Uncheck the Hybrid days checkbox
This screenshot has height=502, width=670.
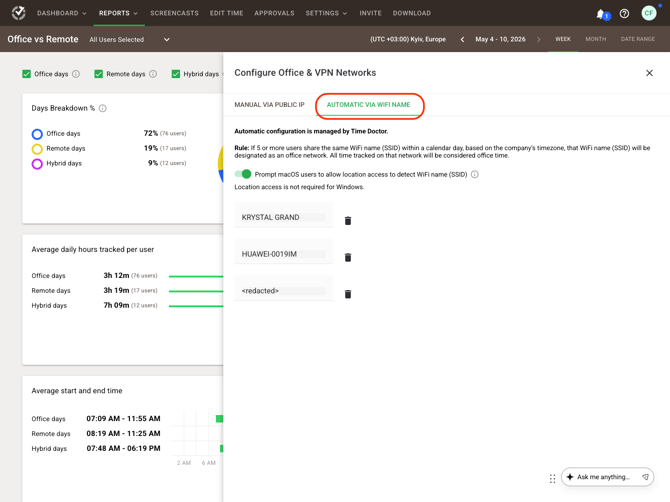coord(176,74)
